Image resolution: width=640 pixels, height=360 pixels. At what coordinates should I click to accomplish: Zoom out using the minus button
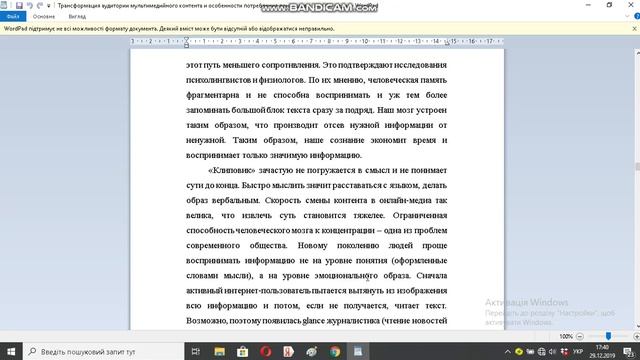point(580,336)
